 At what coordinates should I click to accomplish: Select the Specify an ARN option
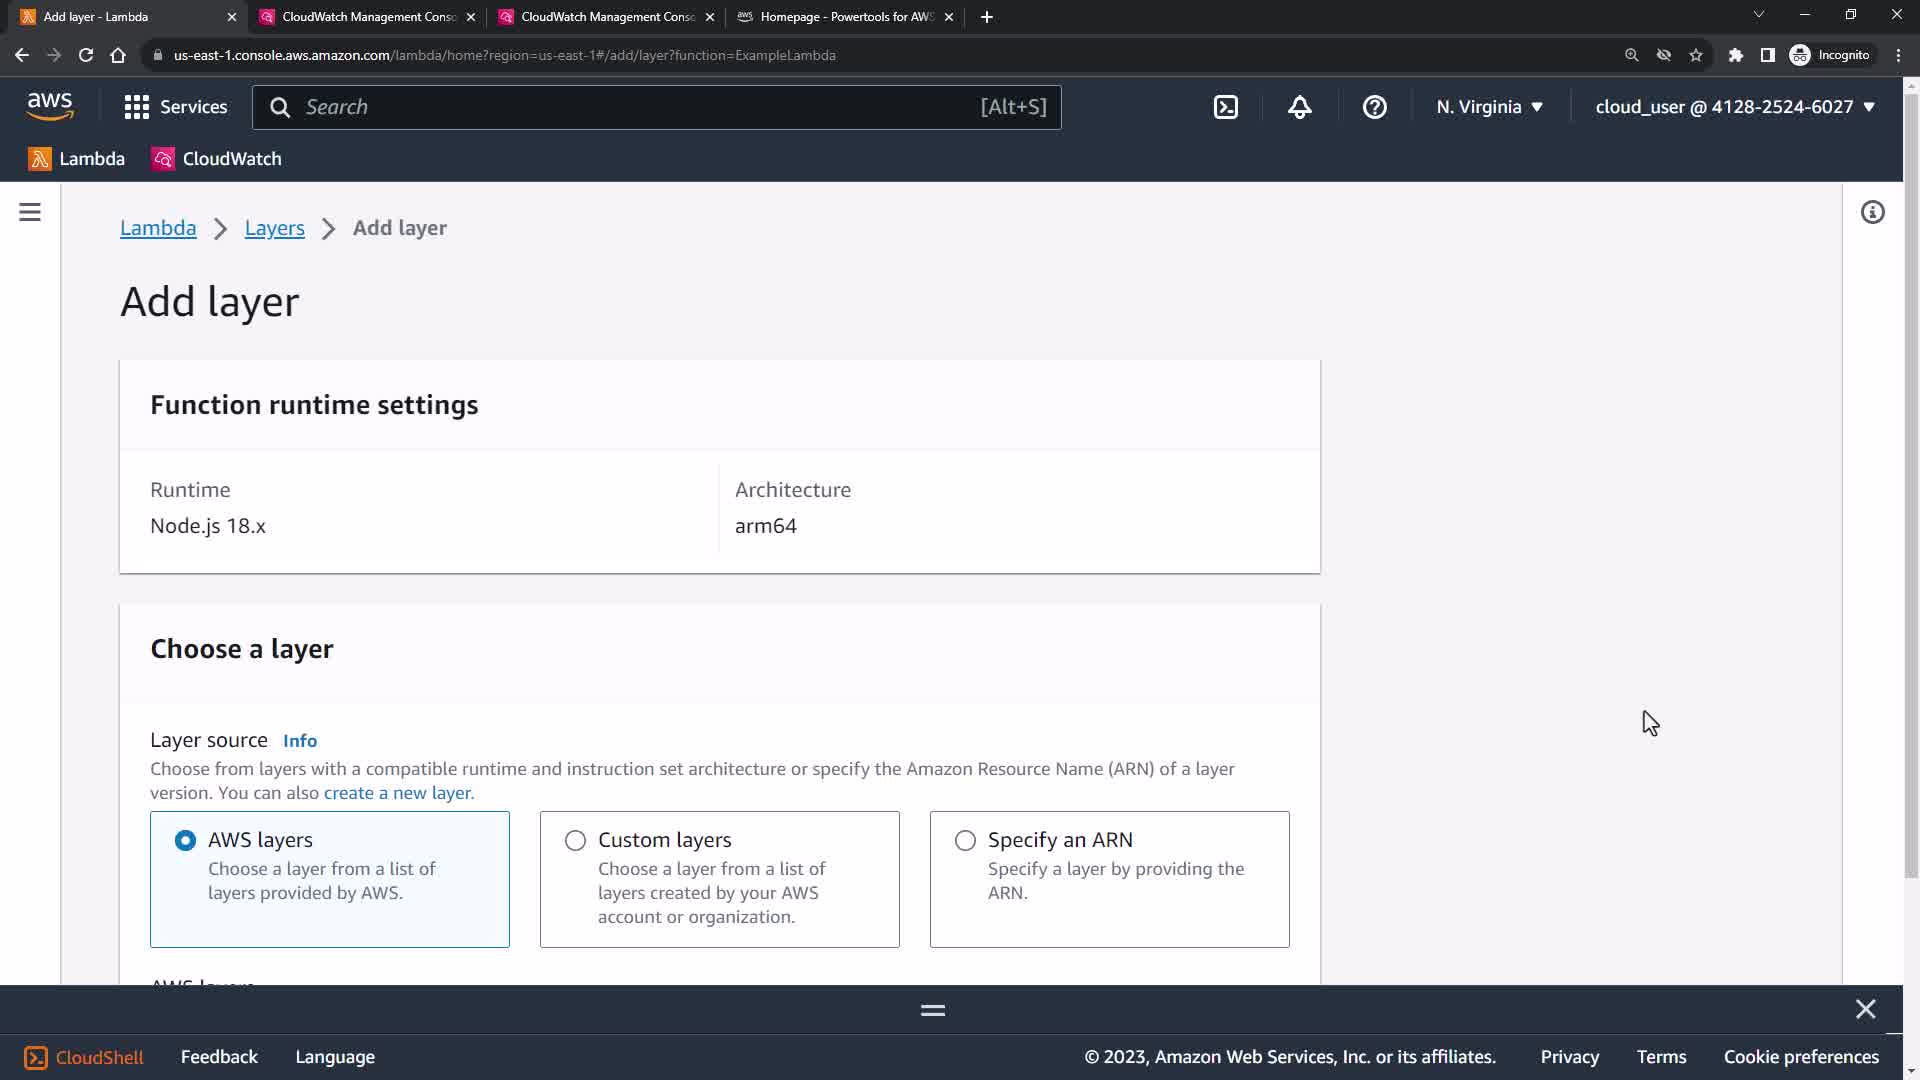[965, 840]
